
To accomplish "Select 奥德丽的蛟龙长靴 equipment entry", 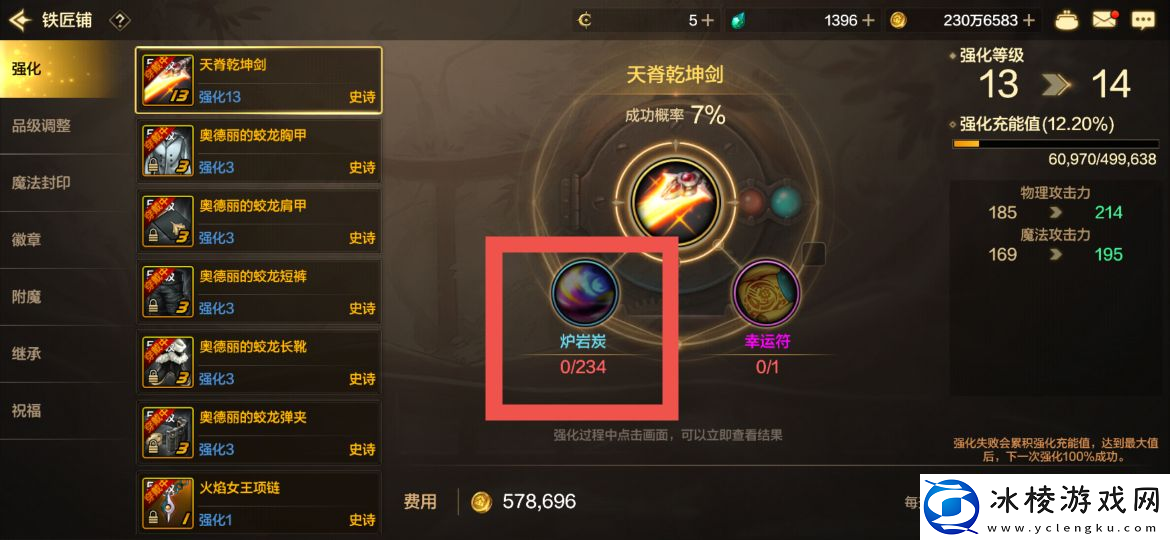I will [259, 362].
